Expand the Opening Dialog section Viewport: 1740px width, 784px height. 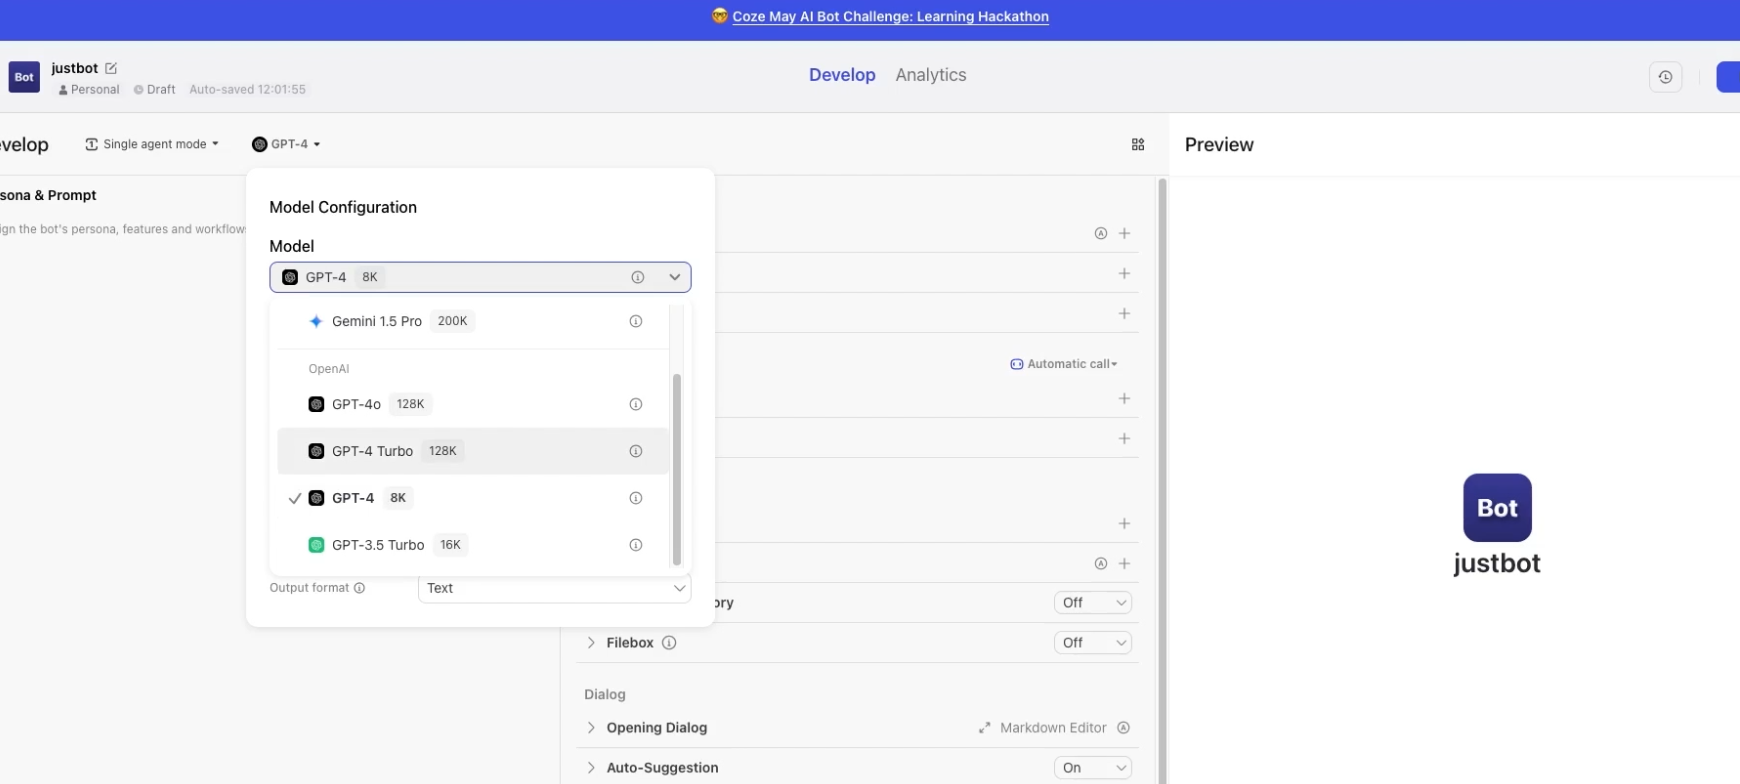pyautogui.click(x=591, y=728)
